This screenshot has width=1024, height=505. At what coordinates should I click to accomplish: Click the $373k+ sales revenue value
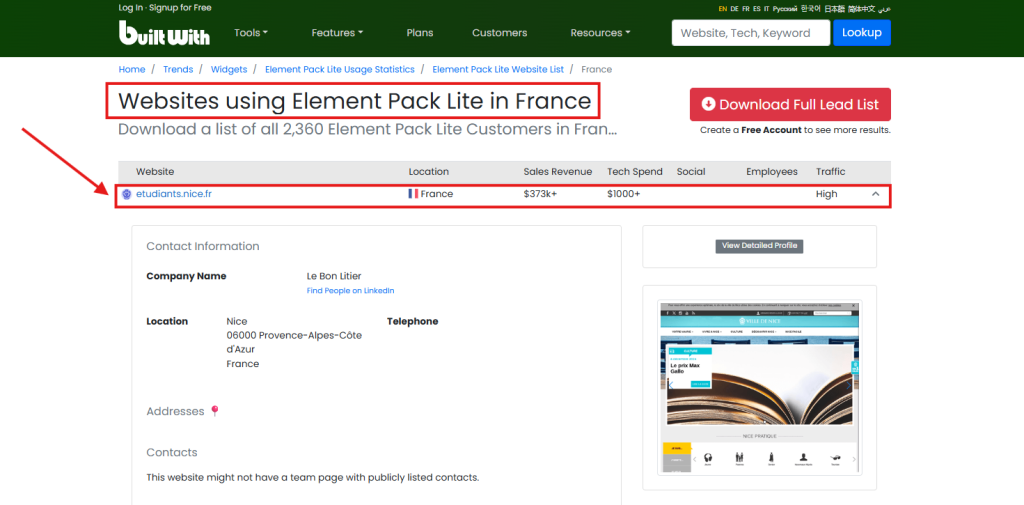pyautogui.click(x=540, y=194)
